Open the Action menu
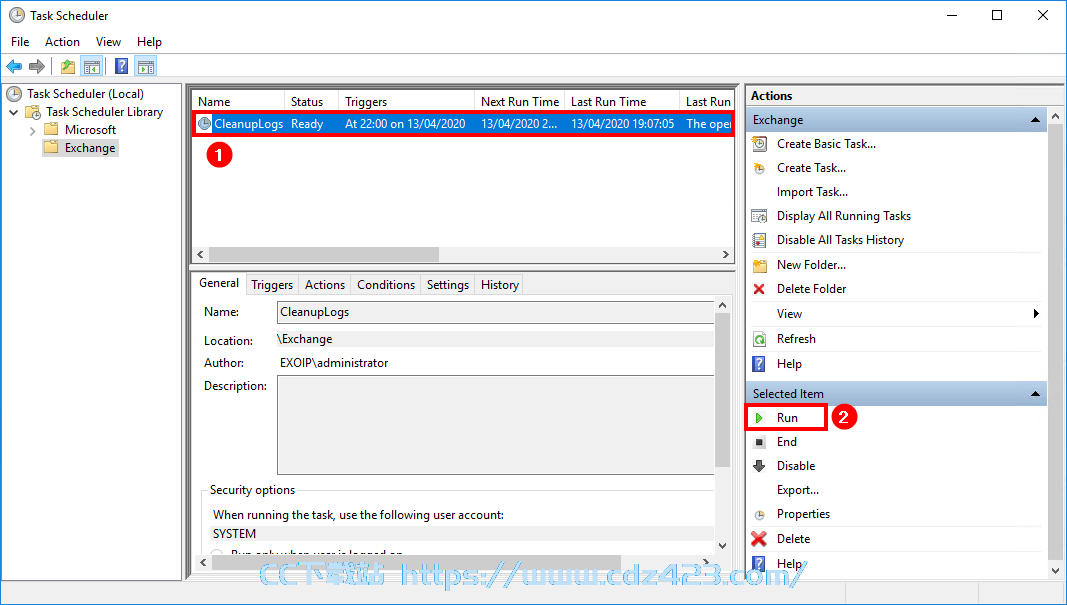Viewport: 1067px width, 605px height. point(63,42)
